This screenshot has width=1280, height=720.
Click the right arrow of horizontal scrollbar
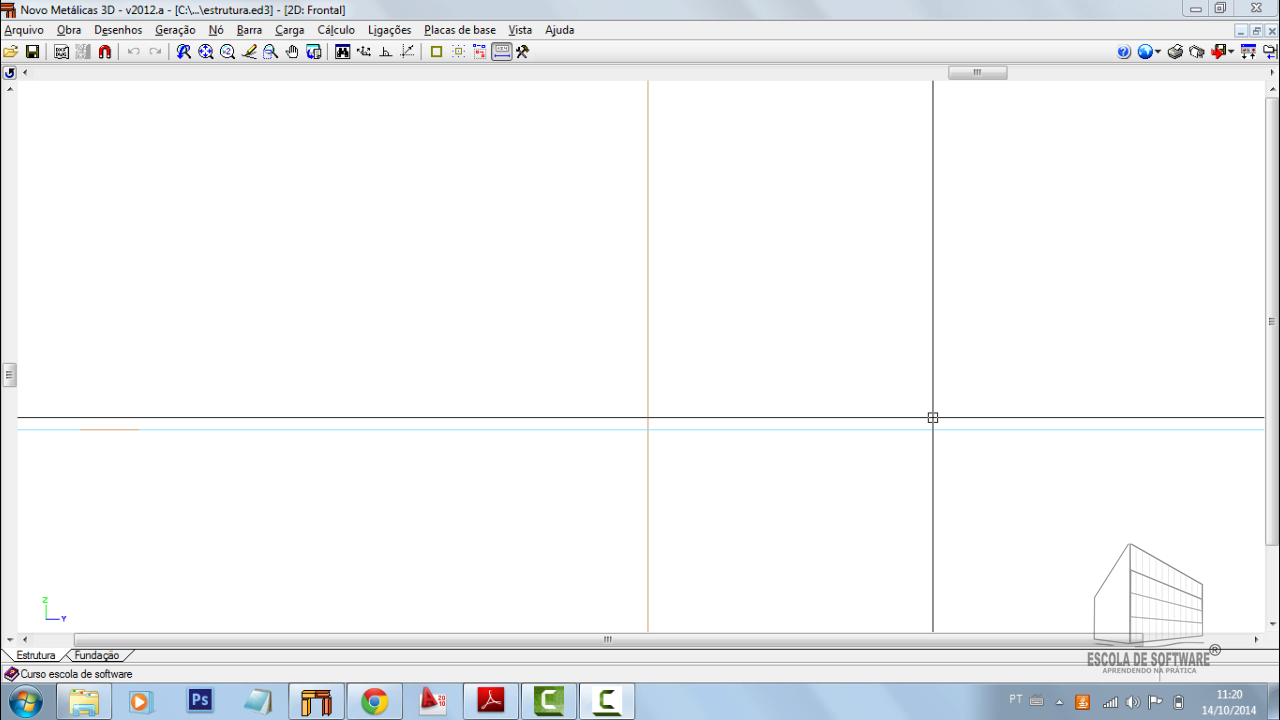pos(1258,639)
